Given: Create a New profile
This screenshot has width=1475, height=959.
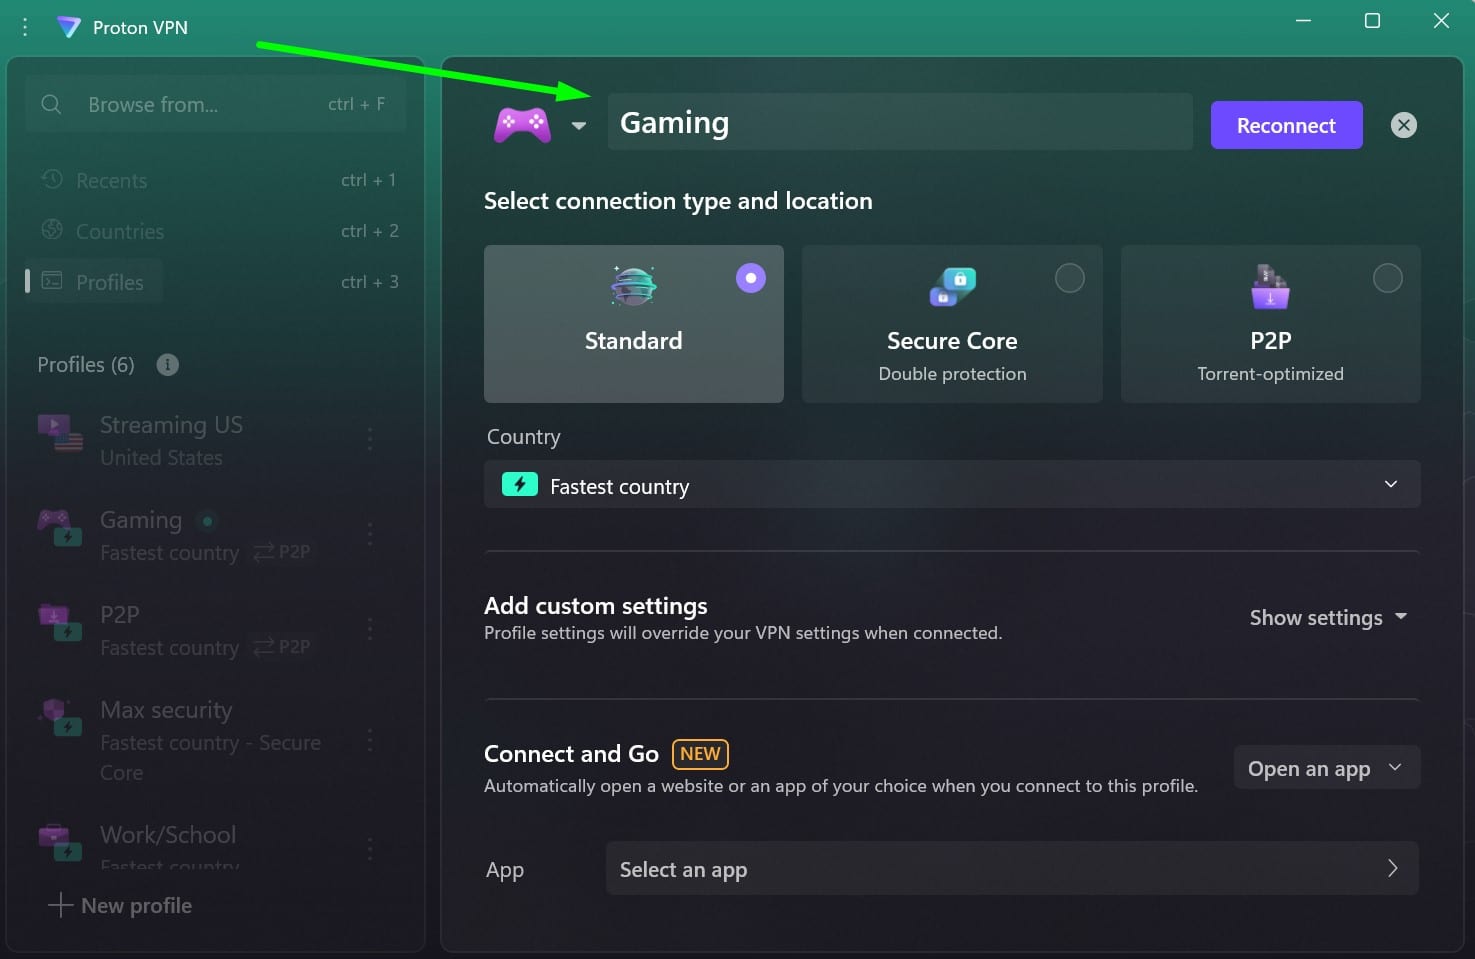Looking at the screenshot, I should coord(120,905).
